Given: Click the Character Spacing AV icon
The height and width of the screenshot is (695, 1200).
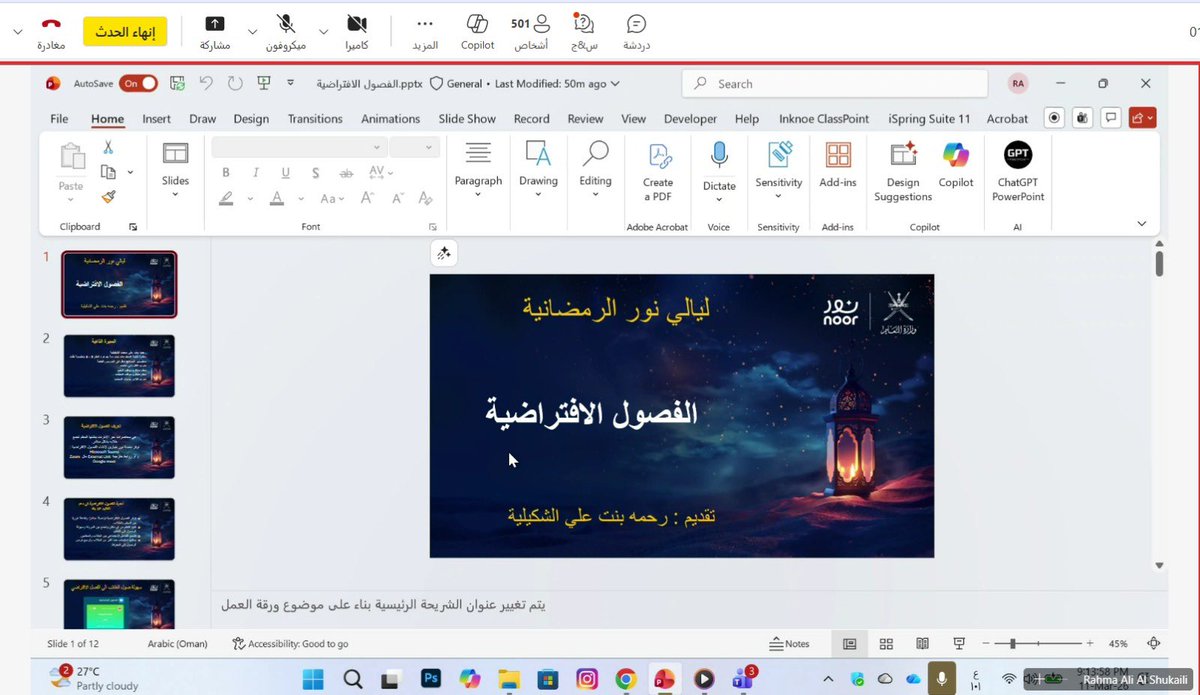Looking at the screenshot, I should [x=378, y=172].
